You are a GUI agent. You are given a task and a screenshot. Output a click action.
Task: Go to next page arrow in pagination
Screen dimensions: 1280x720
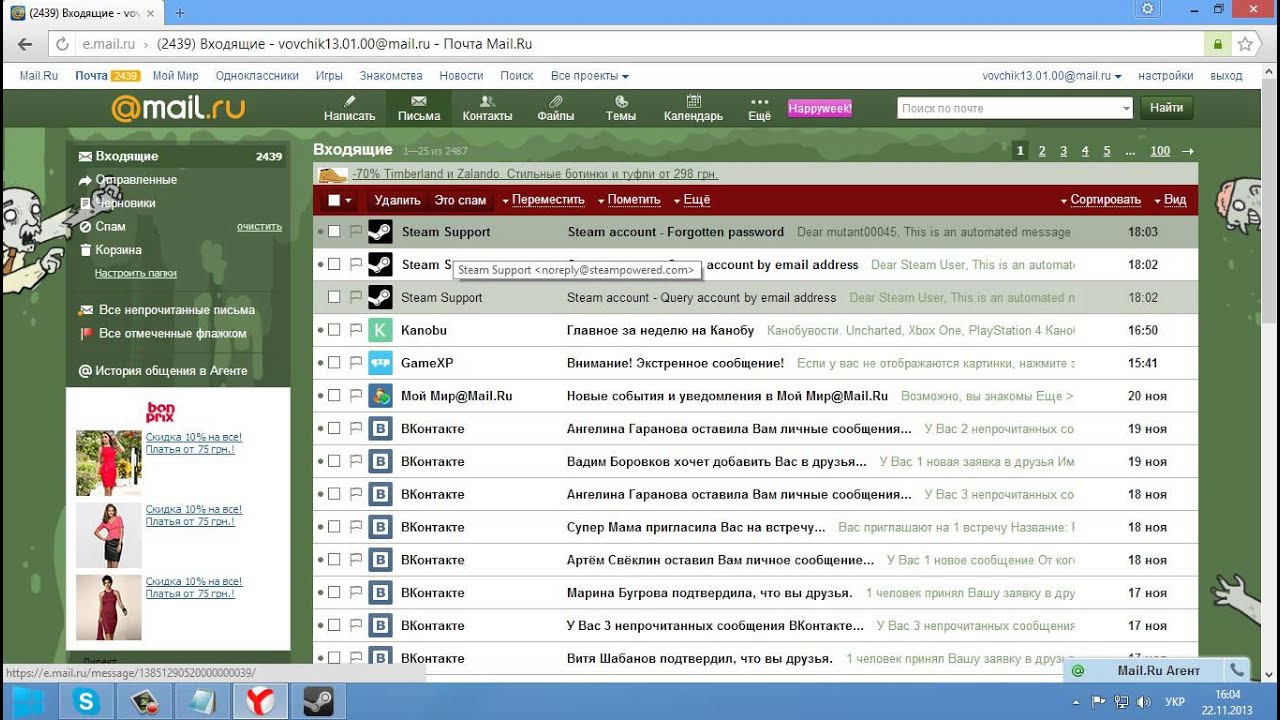(x=1188, y=151)
